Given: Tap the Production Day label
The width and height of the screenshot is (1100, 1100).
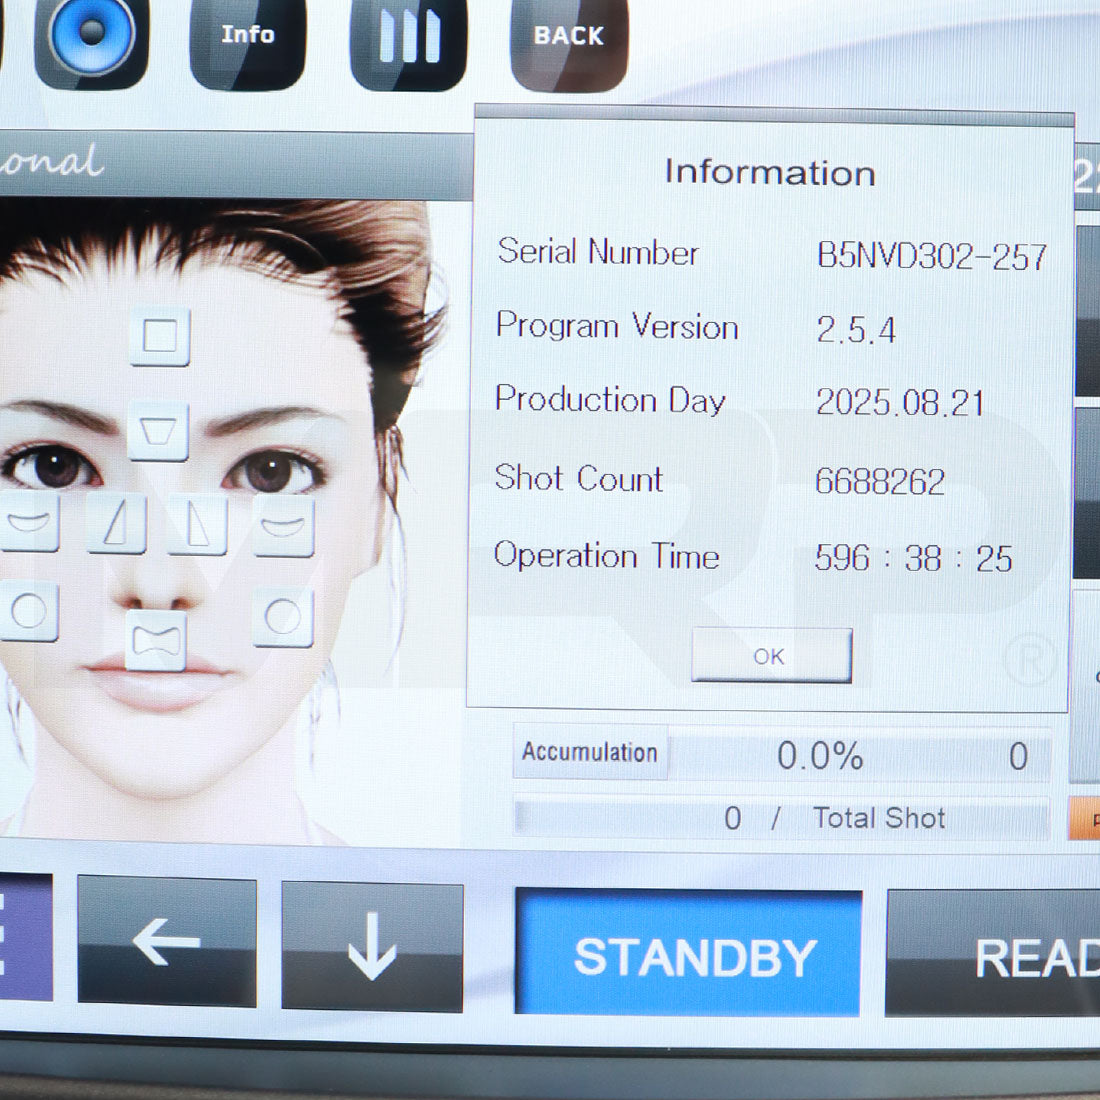Looking at the screenshot, I should [x=610, y=400].
